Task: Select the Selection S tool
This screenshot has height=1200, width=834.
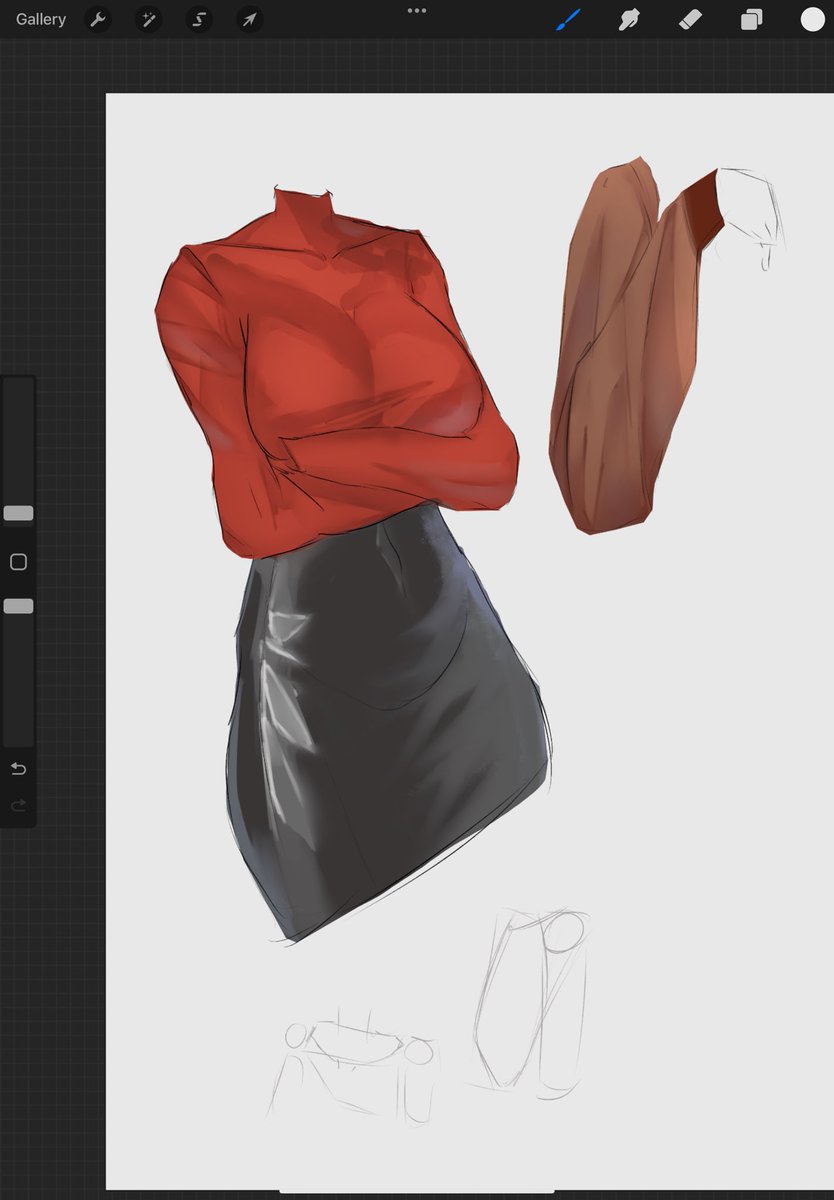Action: (x=199, y=19)
